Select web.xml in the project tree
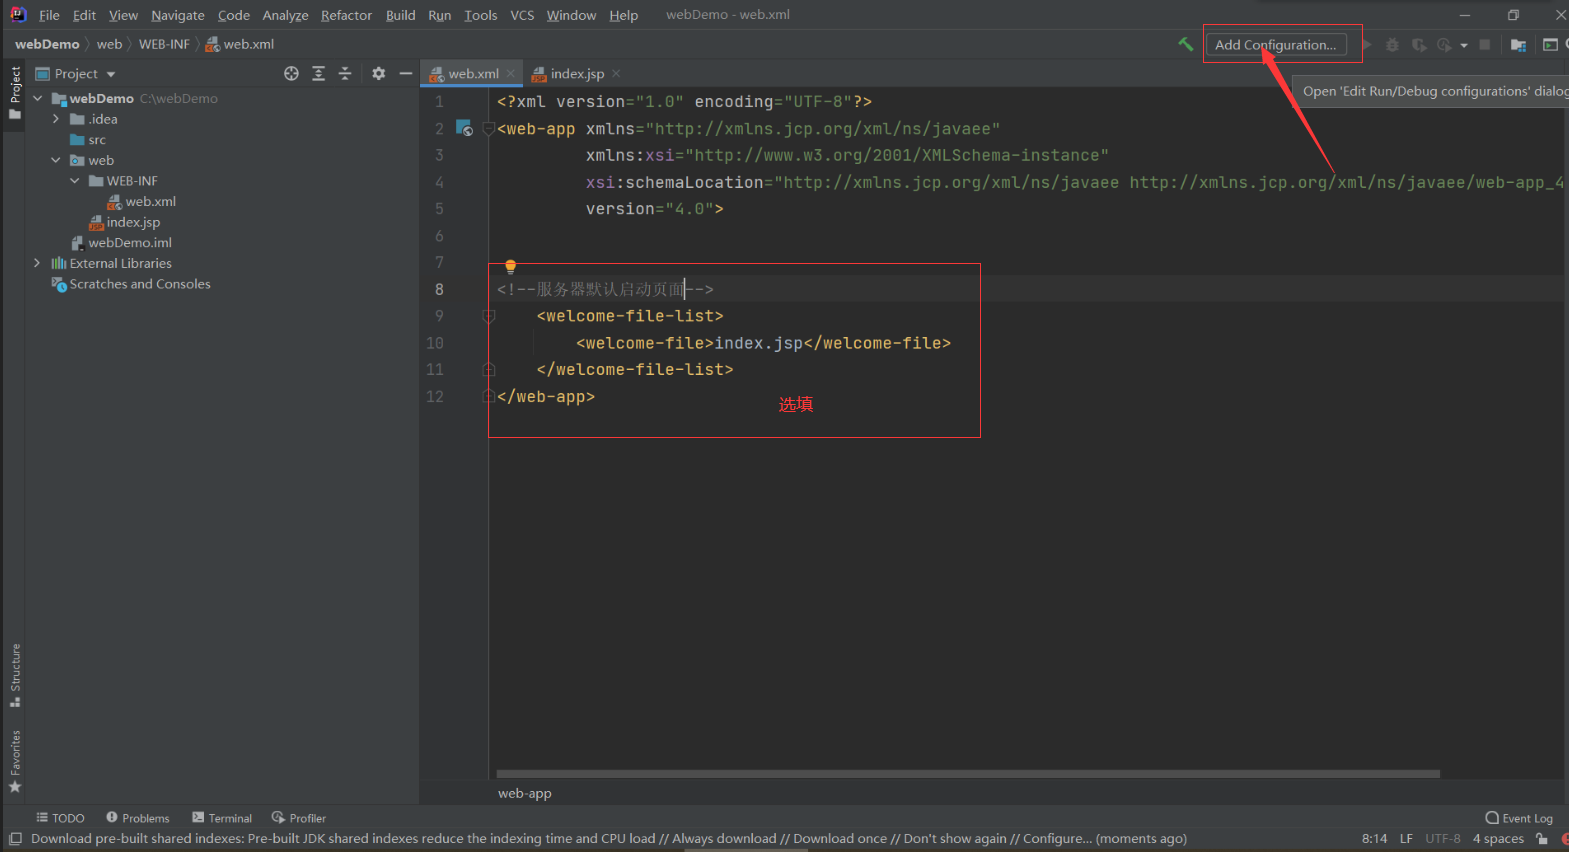 [x=141, y=201]
